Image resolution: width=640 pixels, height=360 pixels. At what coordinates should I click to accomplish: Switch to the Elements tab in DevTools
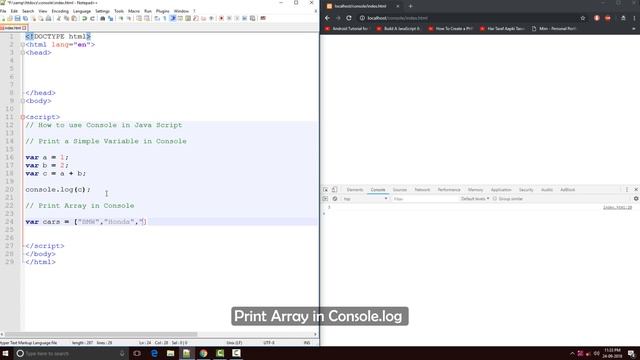tap(355, 190)
